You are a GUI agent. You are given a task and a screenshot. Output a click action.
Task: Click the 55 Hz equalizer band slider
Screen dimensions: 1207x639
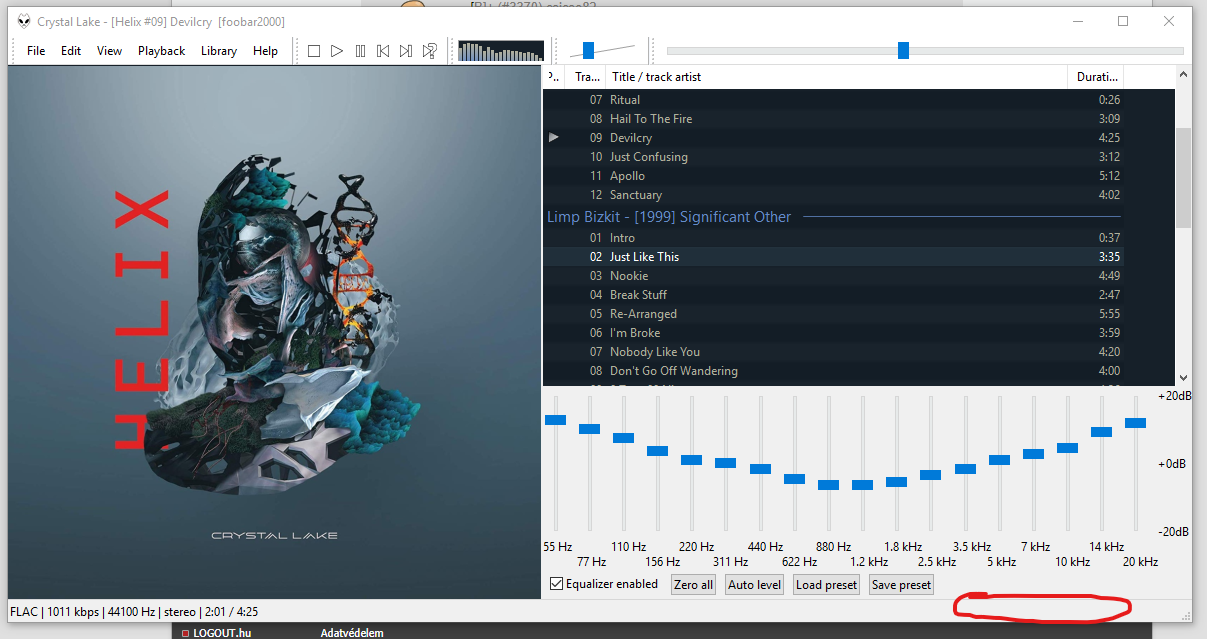click(556, 419)
